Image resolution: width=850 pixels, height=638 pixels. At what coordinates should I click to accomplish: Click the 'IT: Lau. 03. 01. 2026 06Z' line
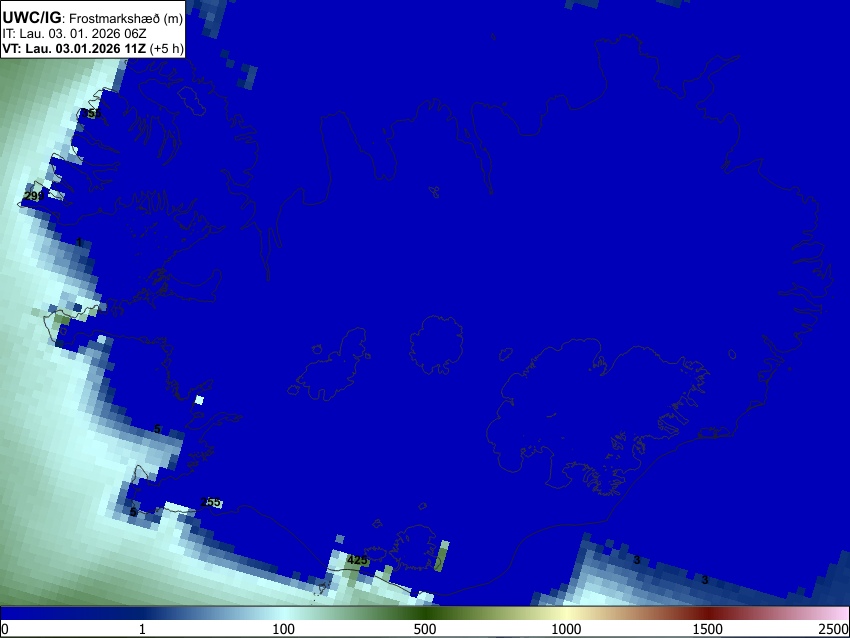coord(74,34)
